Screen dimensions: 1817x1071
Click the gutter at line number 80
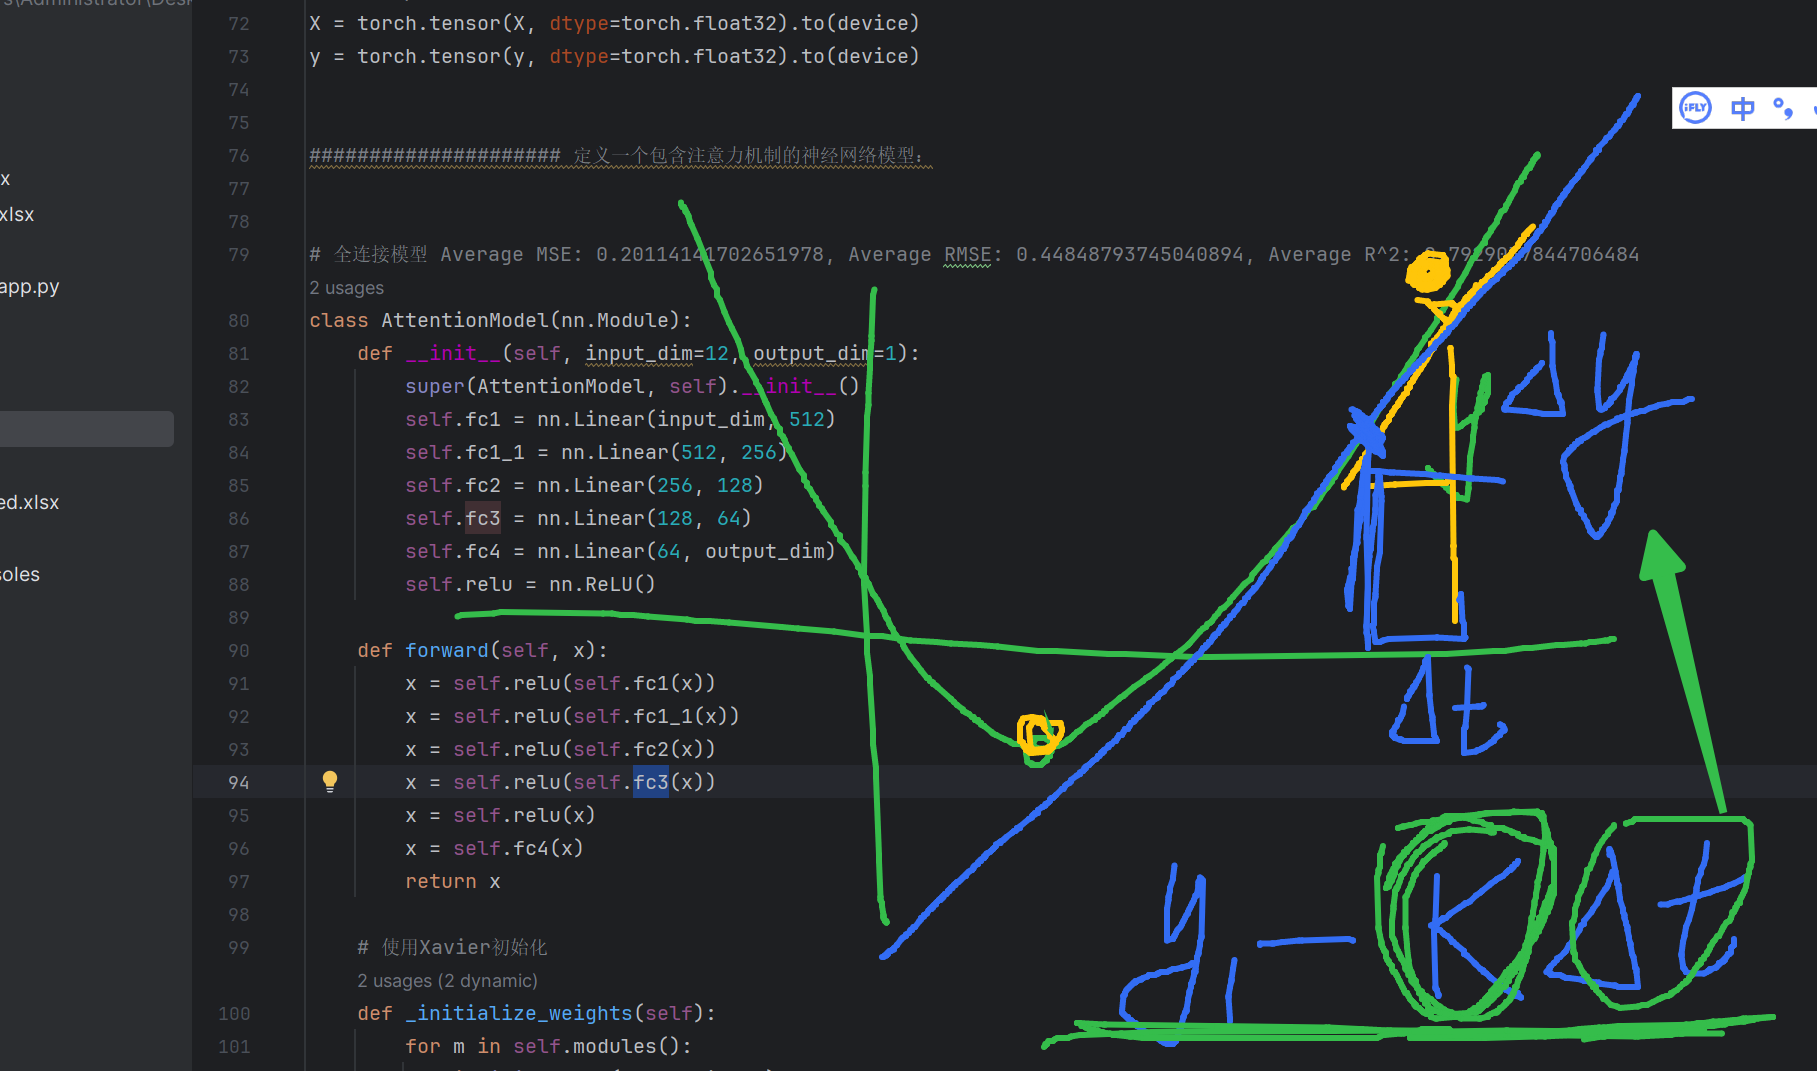tap(238, 321)
